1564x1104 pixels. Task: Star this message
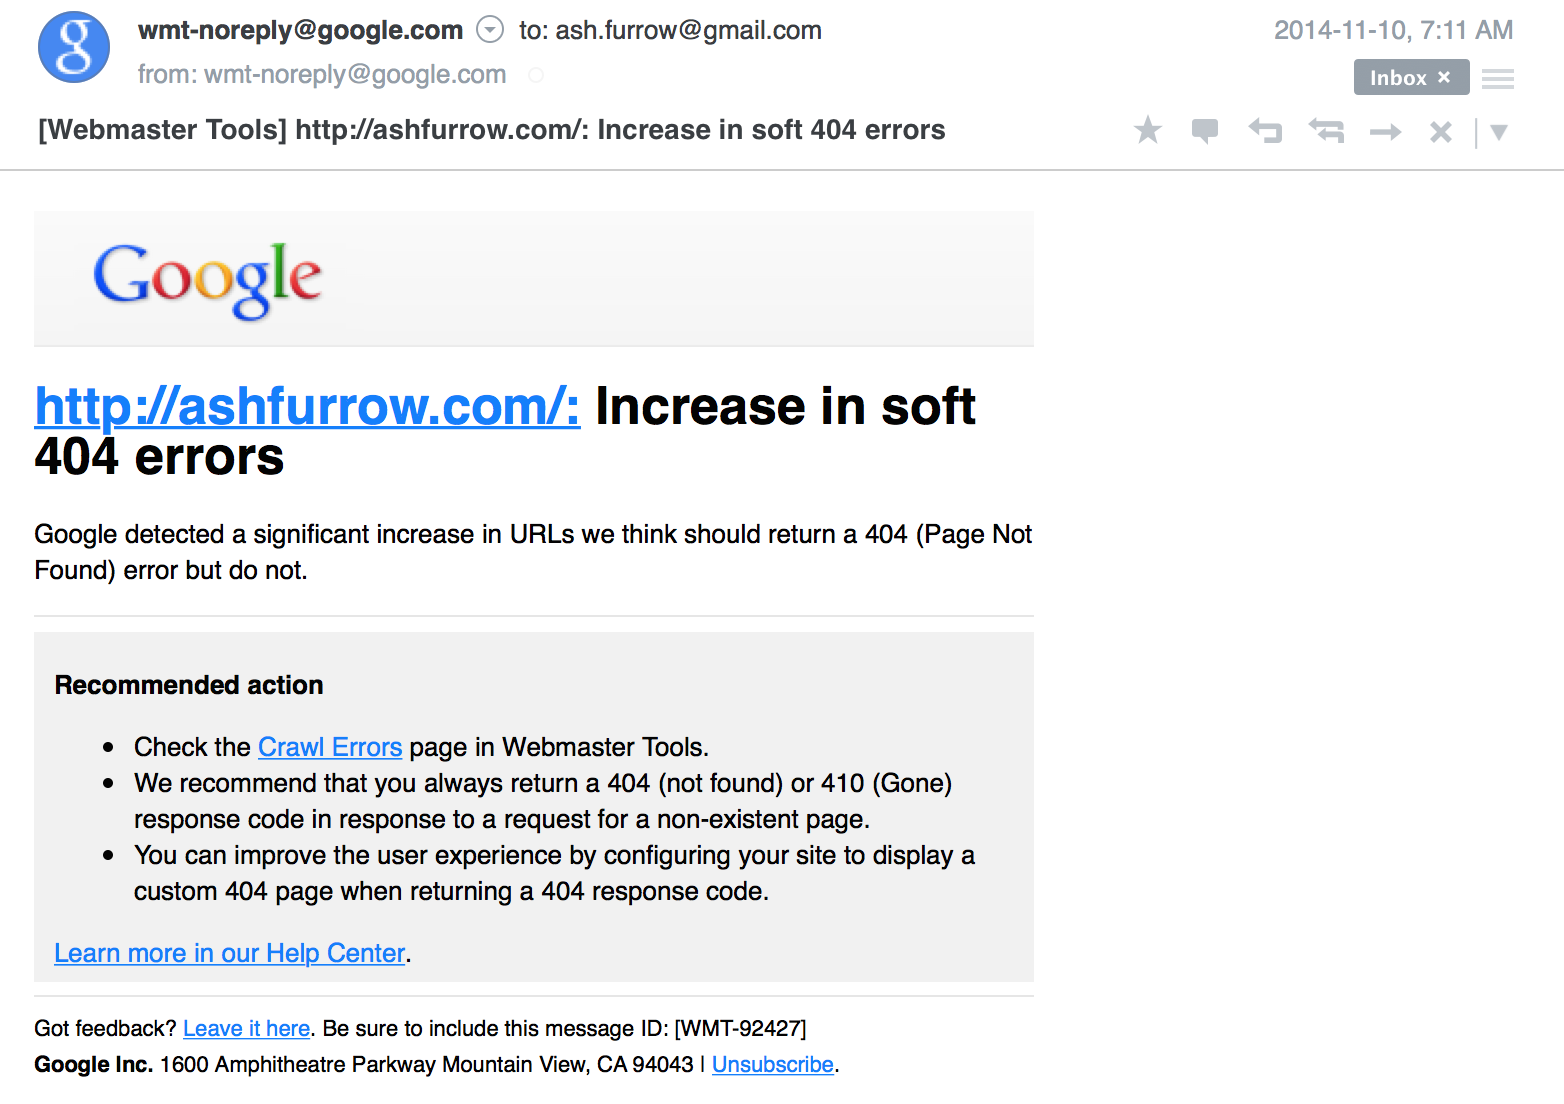(1147, 130)
